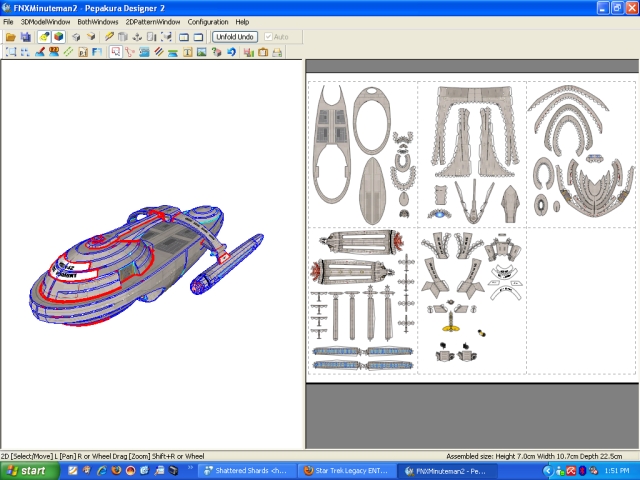
Task: Click the dashed frame fit icon
Action: (11, 52)
